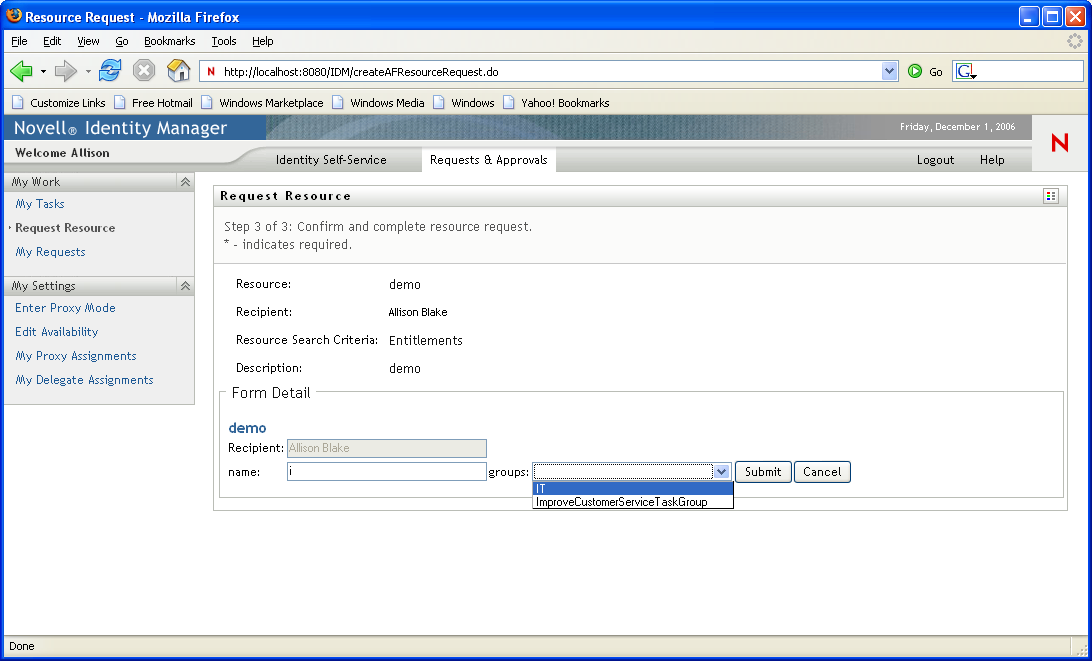Reload the page with the Refresh icon
The height and width of the screenshot is (661, 1092).
click(109, 71)
